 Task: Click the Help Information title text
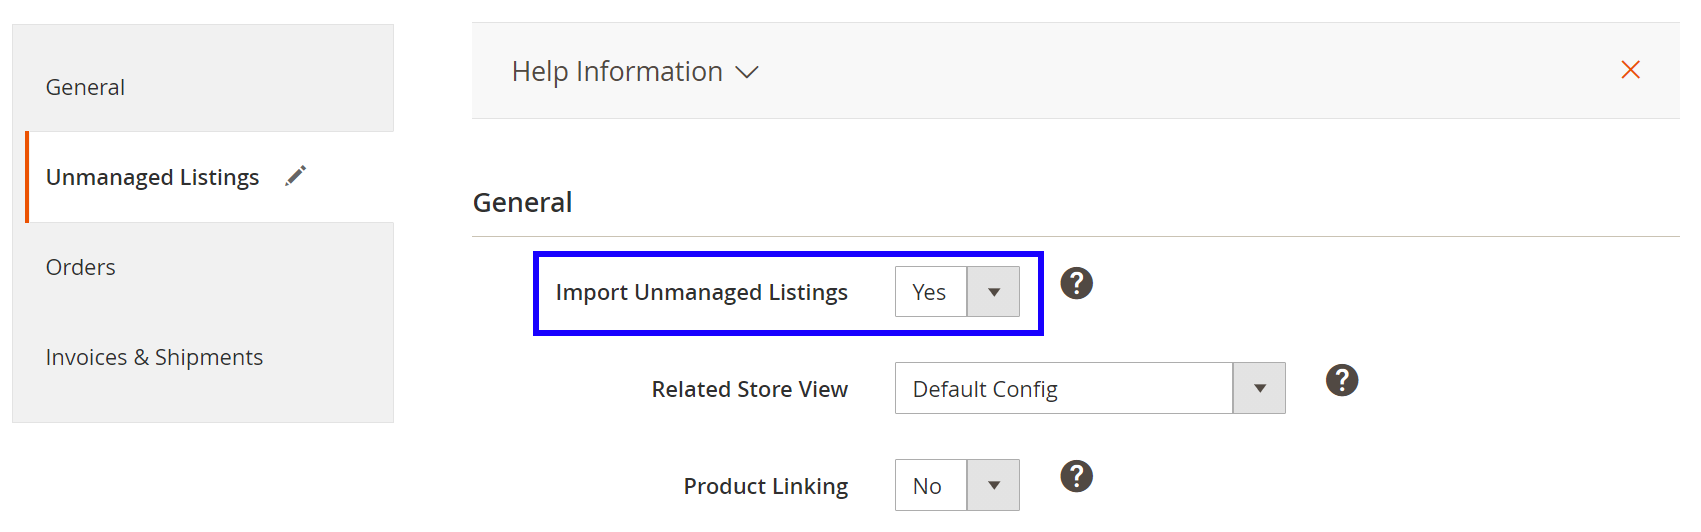point(617,72)
